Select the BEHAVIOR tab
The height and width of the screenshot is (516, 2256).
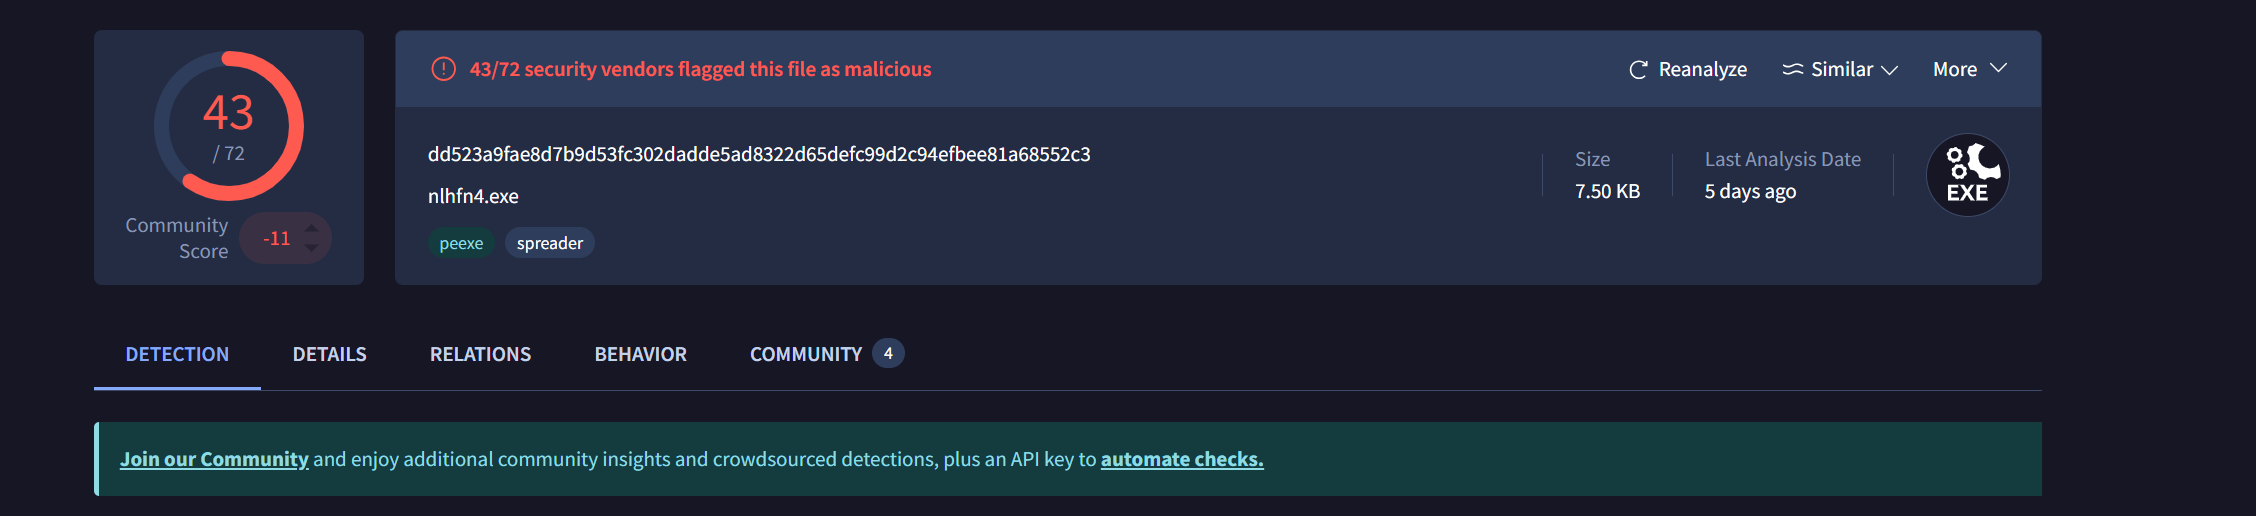(x=640, y=354)
